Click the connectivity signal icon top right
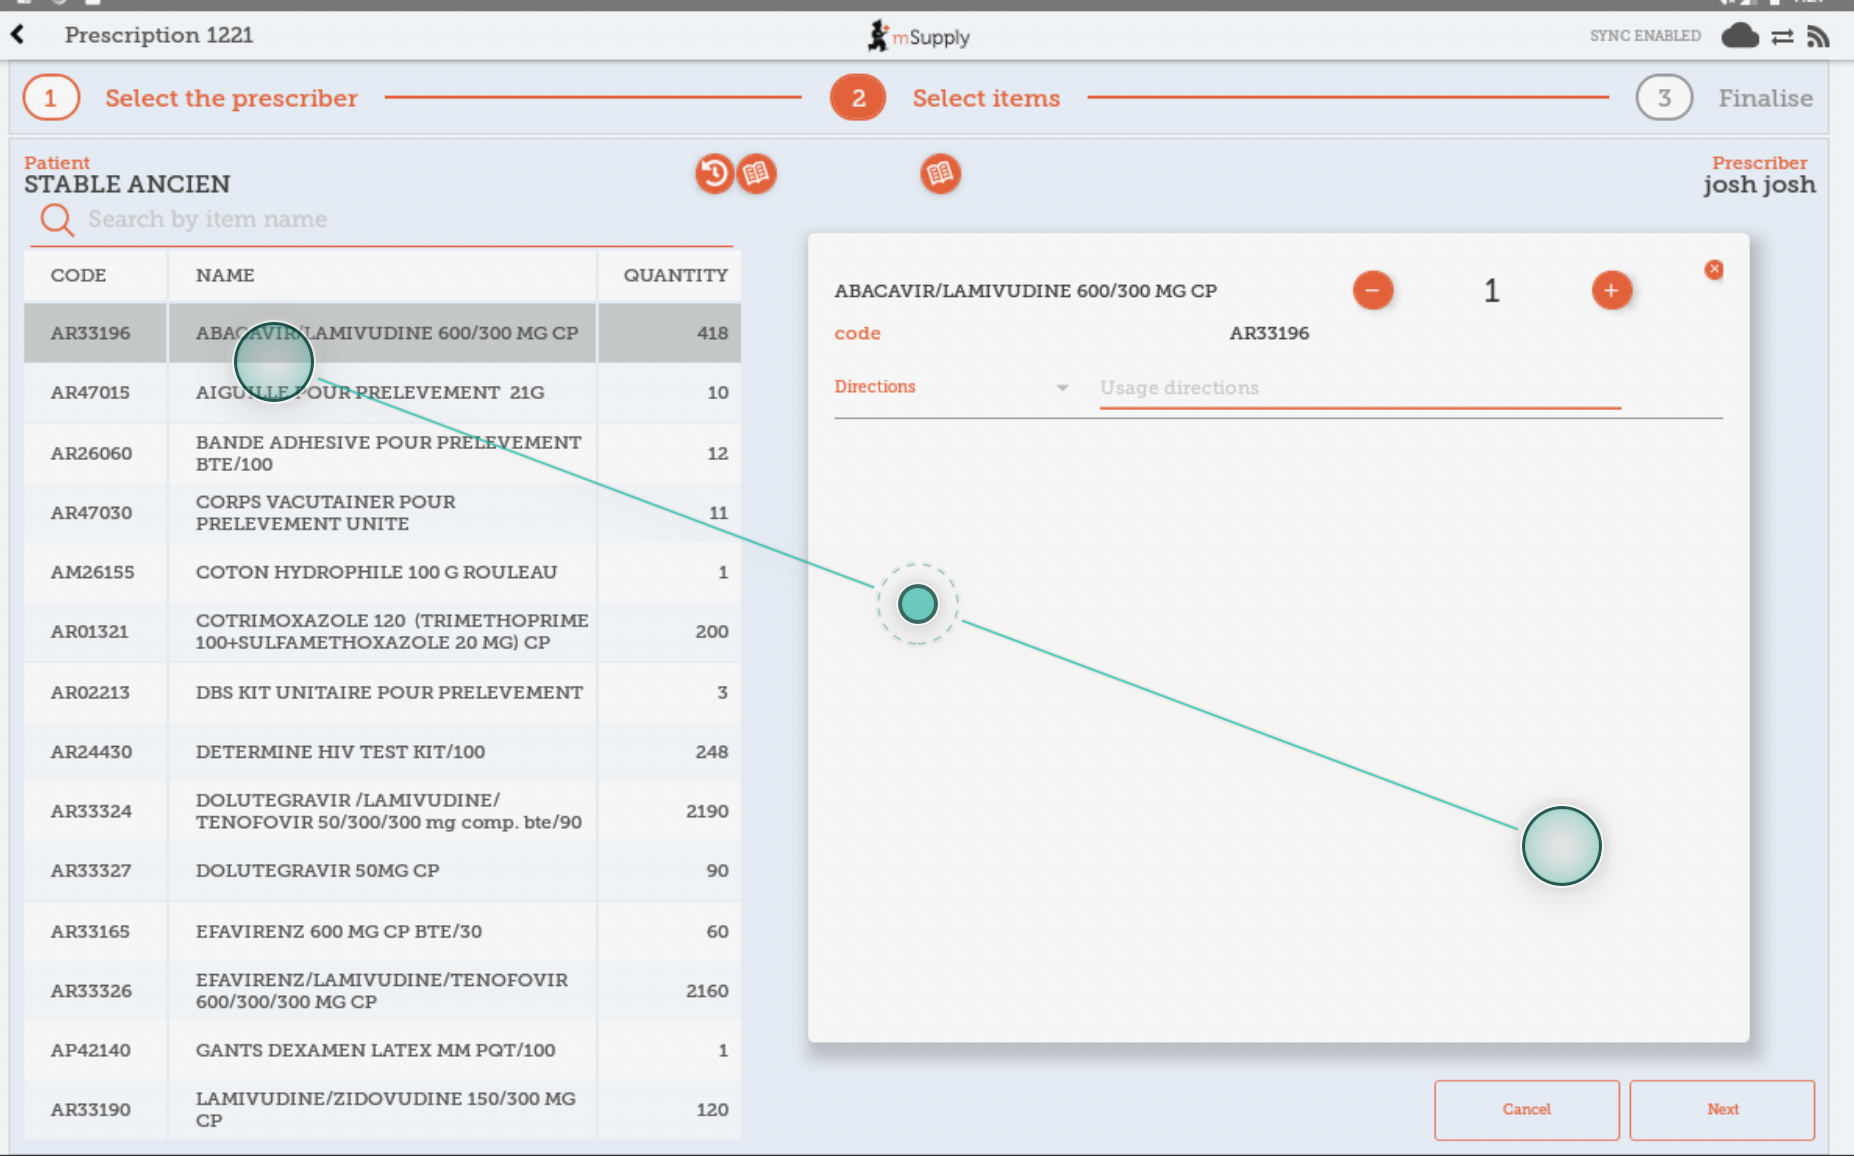 (1819, 34)
